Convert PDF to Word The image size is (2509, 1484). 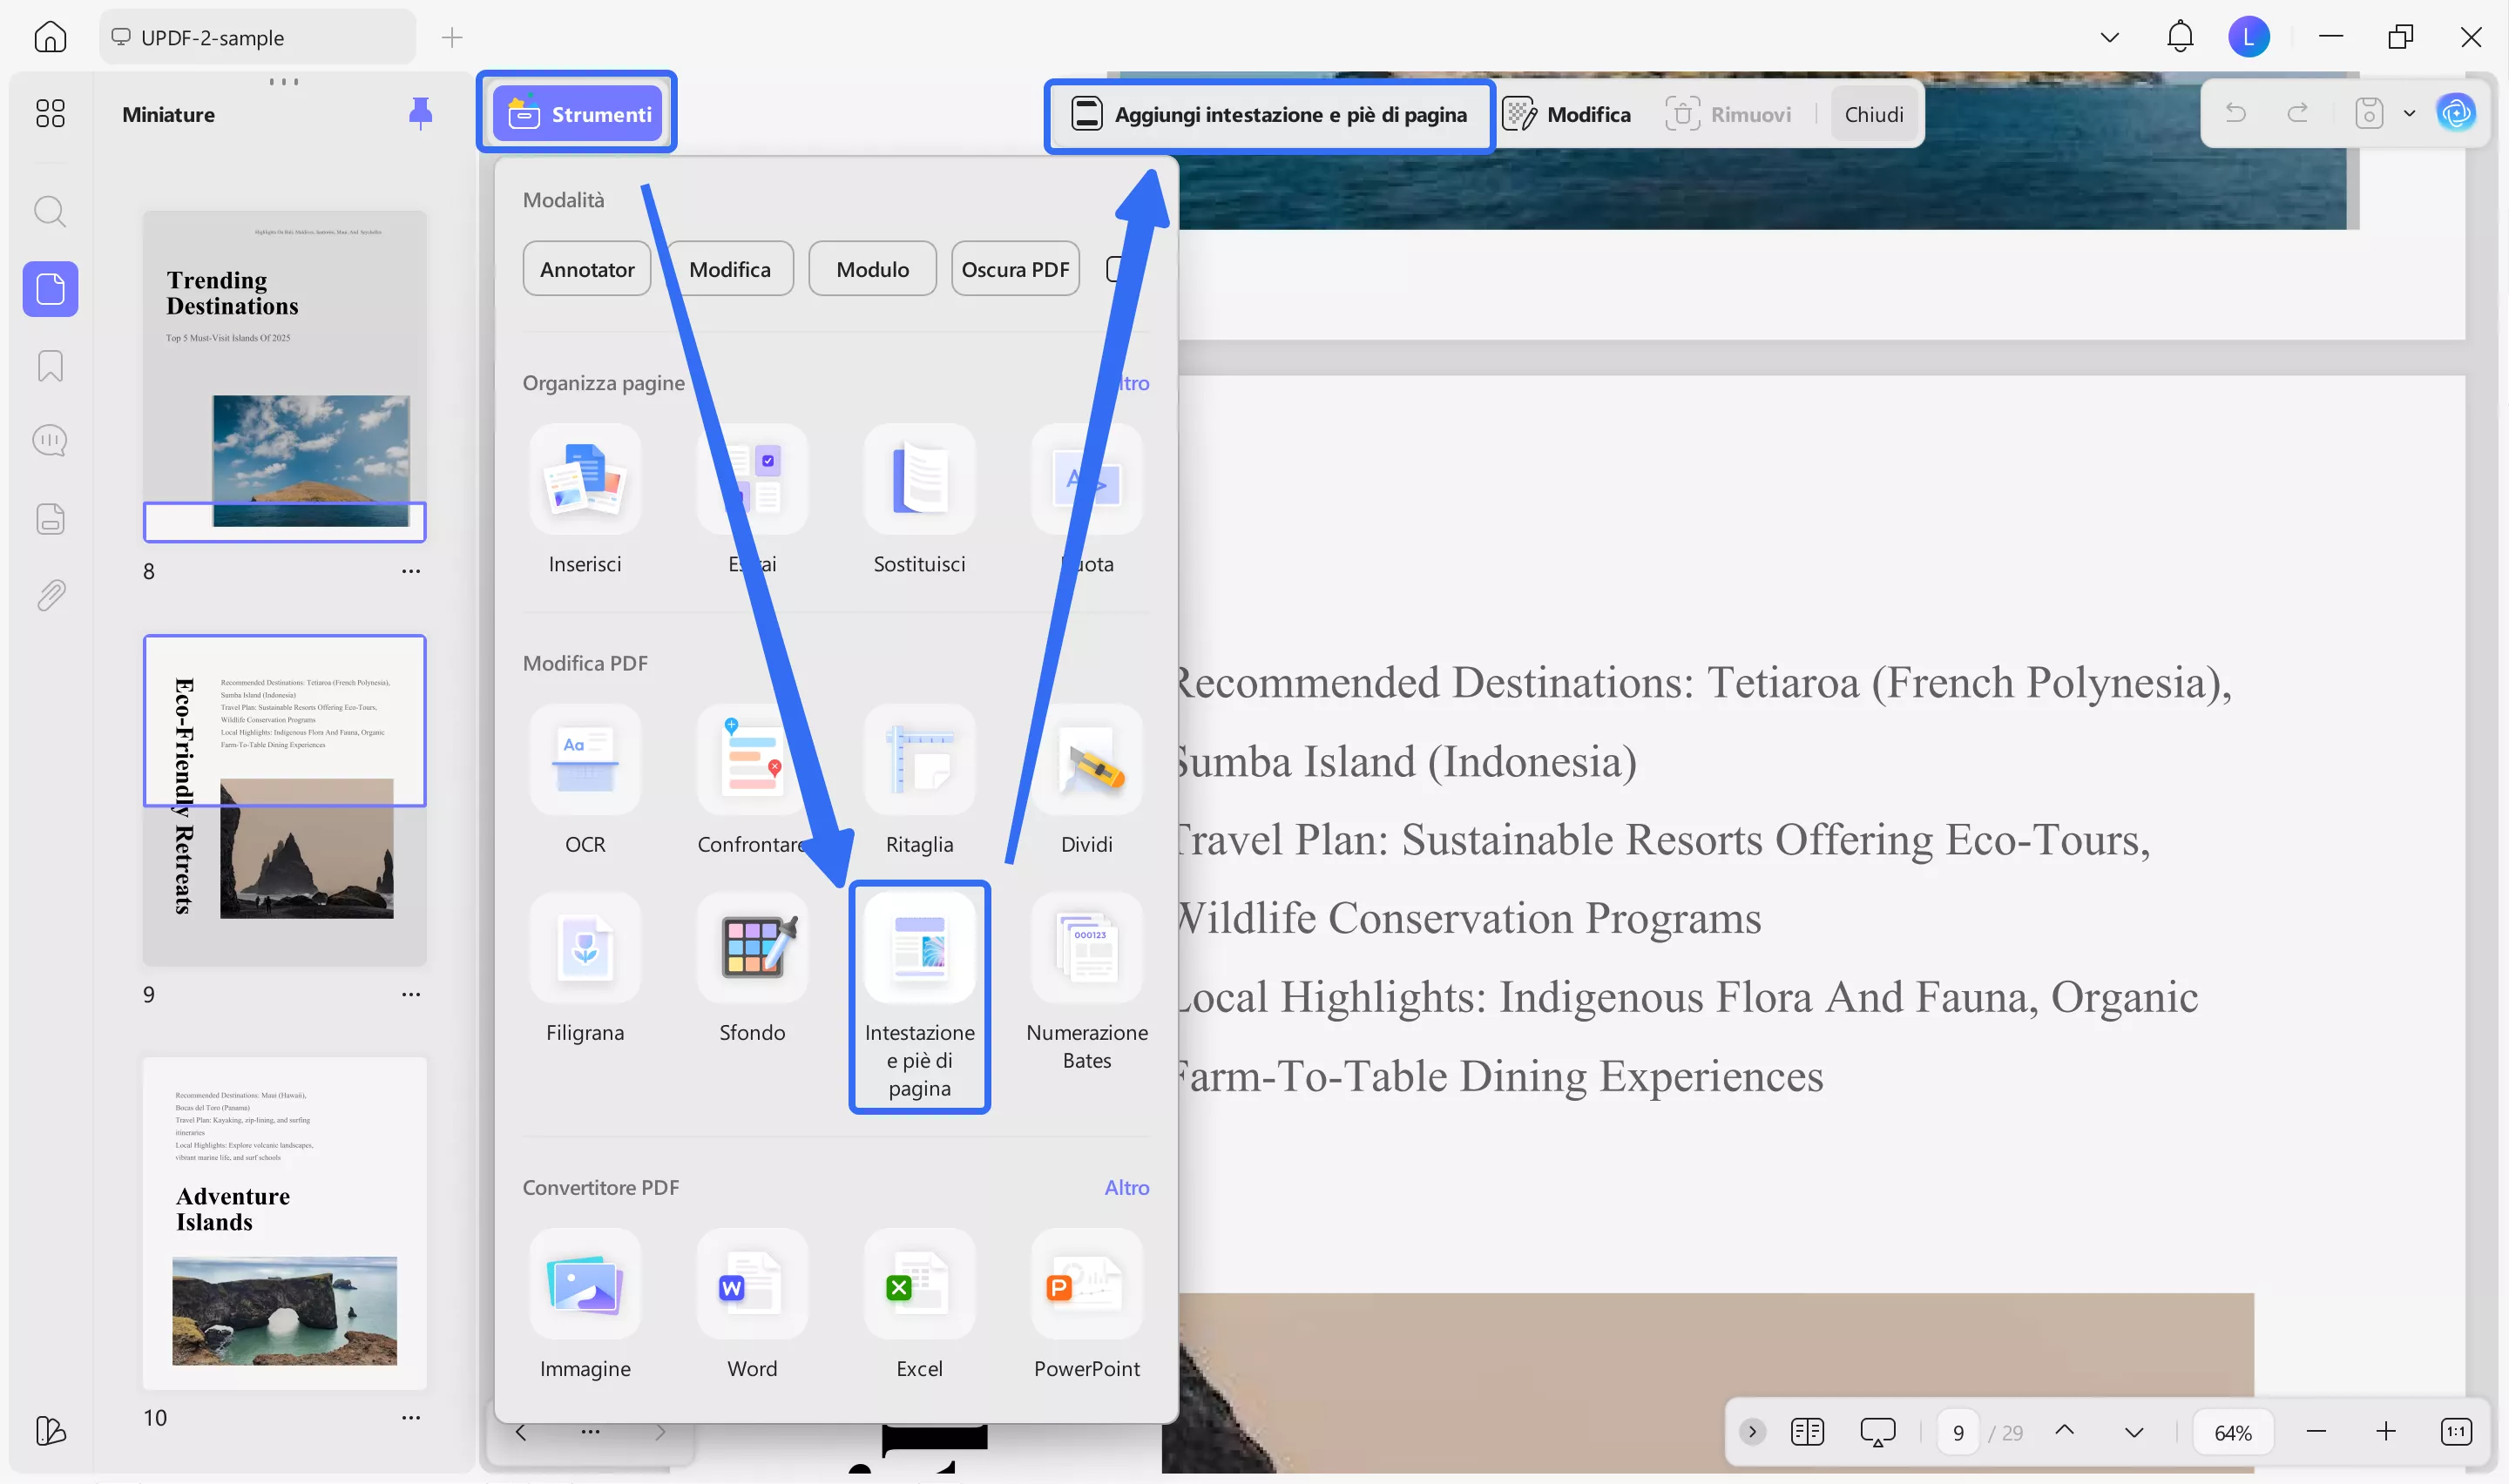coord(752,1285)
